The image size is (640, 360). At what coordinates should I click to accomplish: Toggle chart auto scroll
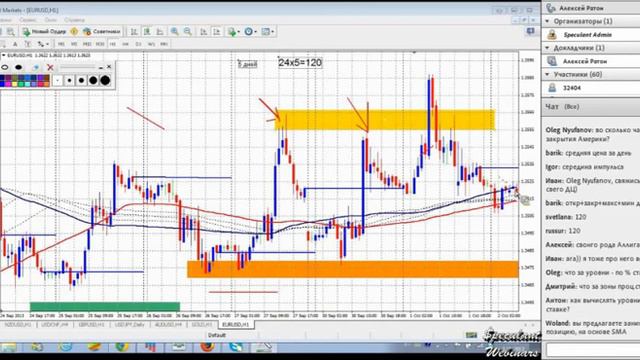point(203,31)
